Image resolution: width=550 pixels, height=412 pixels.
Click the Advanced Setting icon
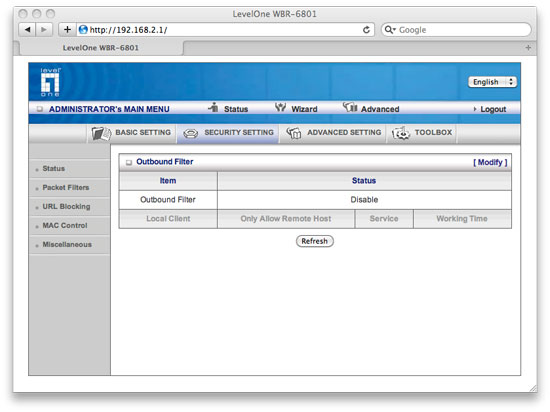[294, 133]
